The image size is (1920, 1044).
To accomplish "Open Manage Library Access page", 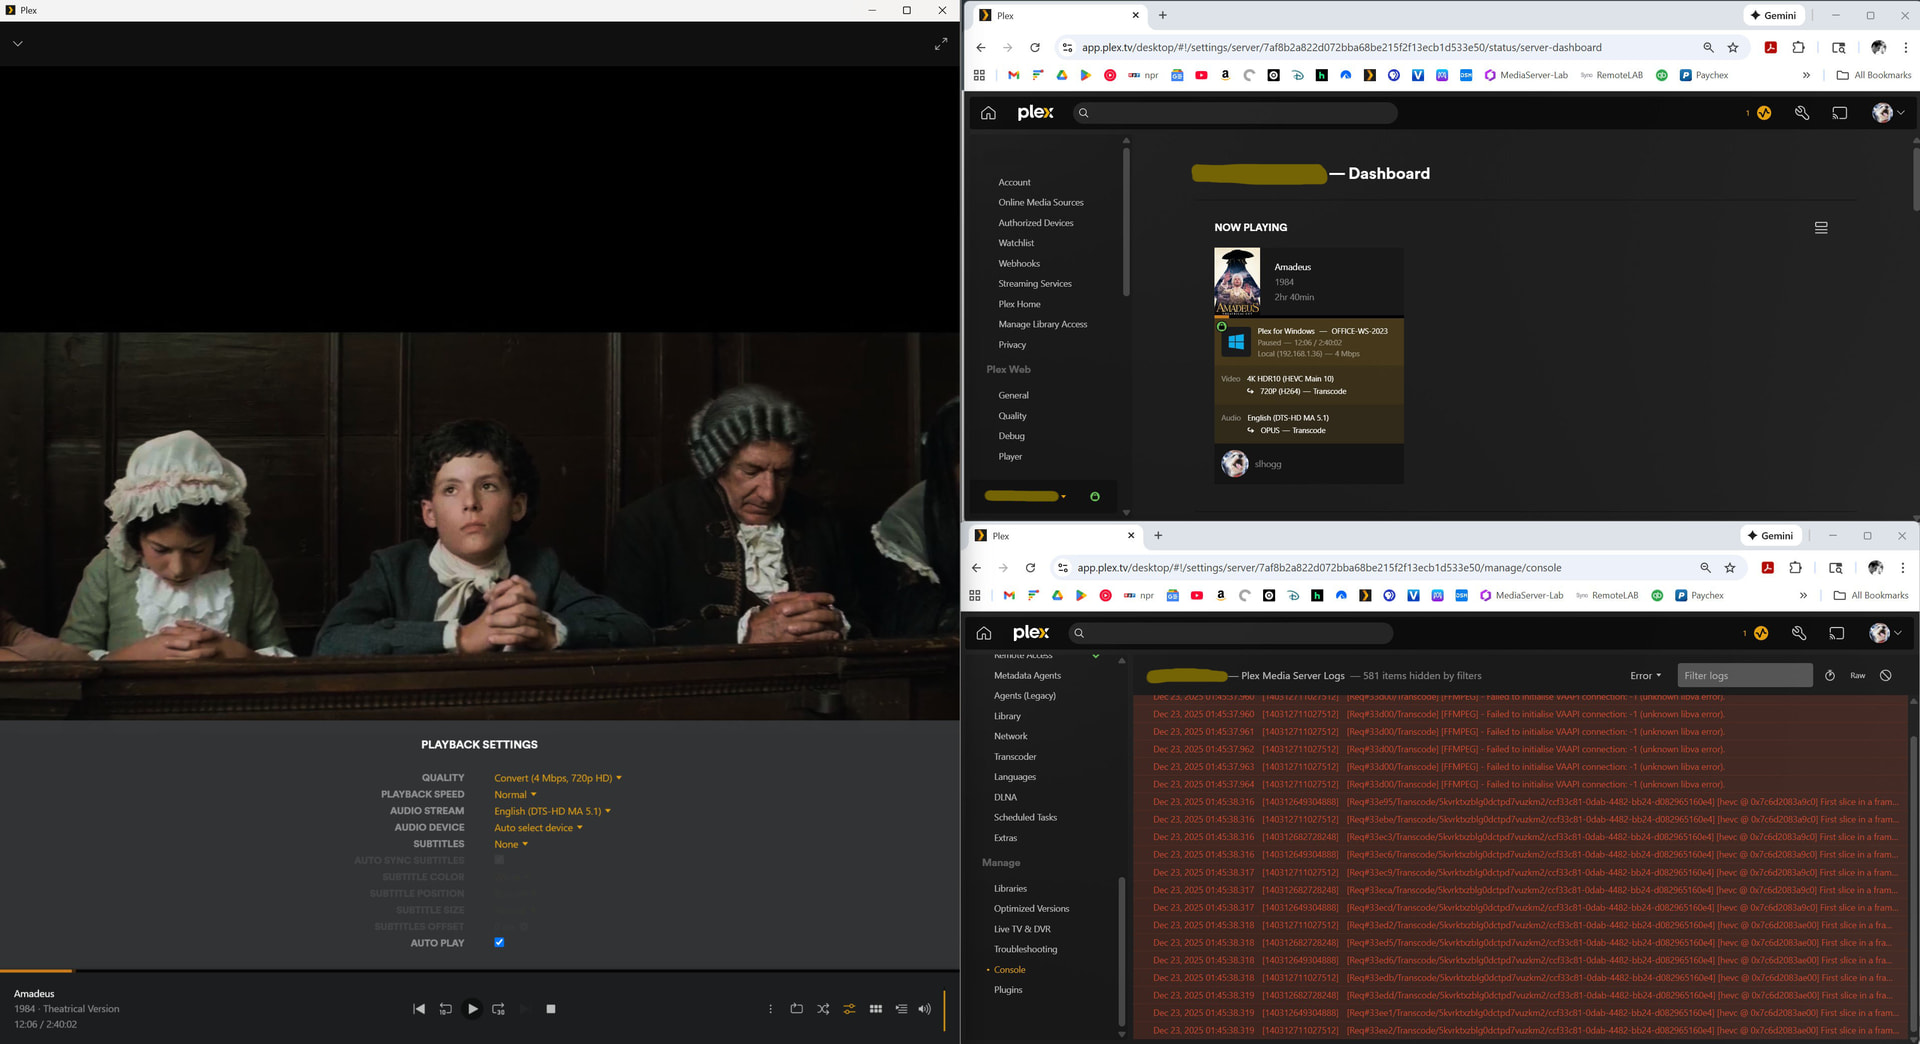I will (1043, 325).
